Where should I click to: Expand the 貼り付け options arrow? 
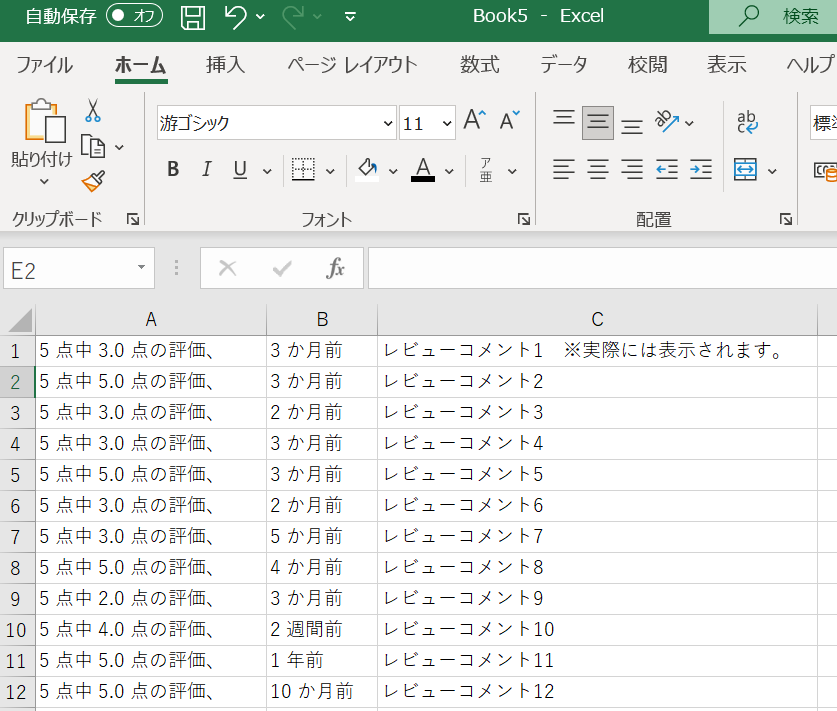click(44, 181)
